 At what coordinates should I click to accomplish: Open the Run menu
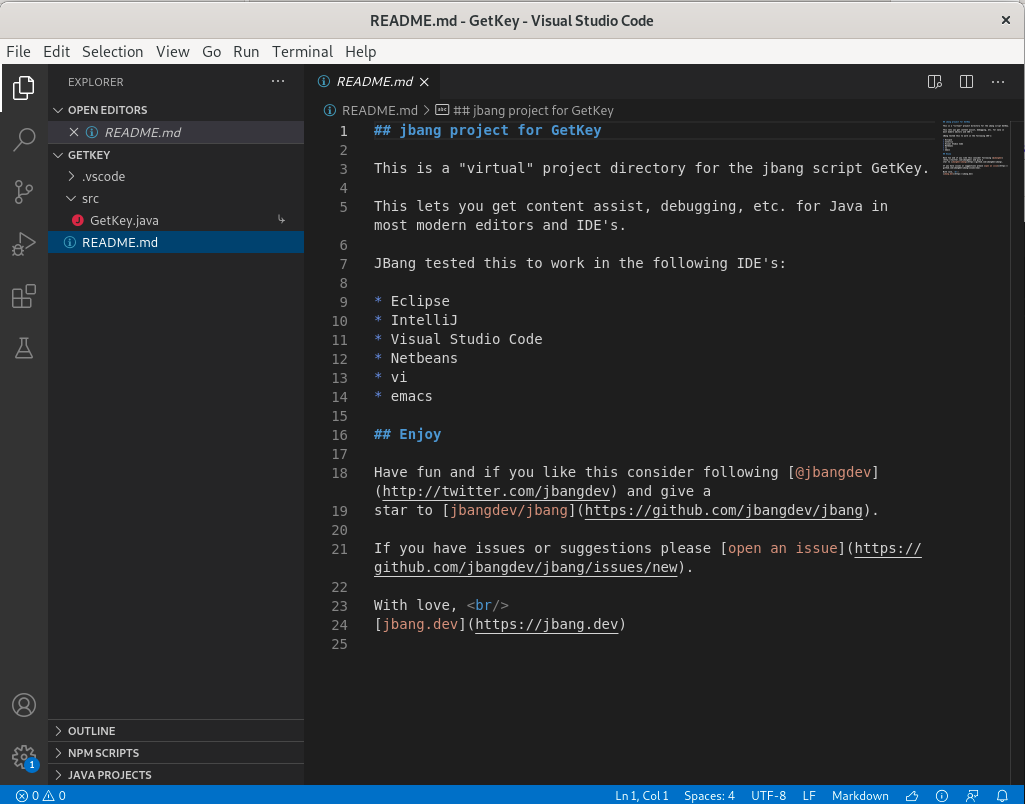click(x=246, y=52)
